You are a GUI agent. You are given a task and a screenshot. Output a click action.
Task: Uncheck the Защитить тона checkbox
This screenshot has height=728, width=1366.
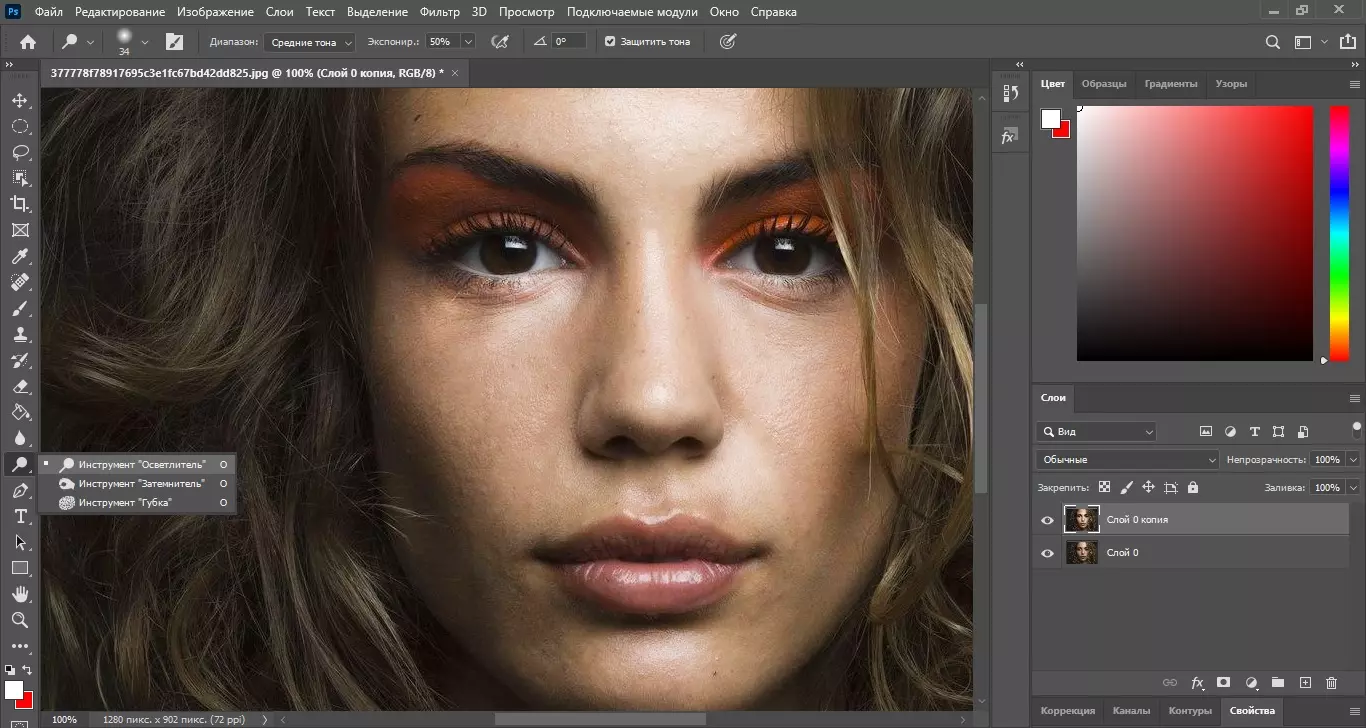[610, 42]
